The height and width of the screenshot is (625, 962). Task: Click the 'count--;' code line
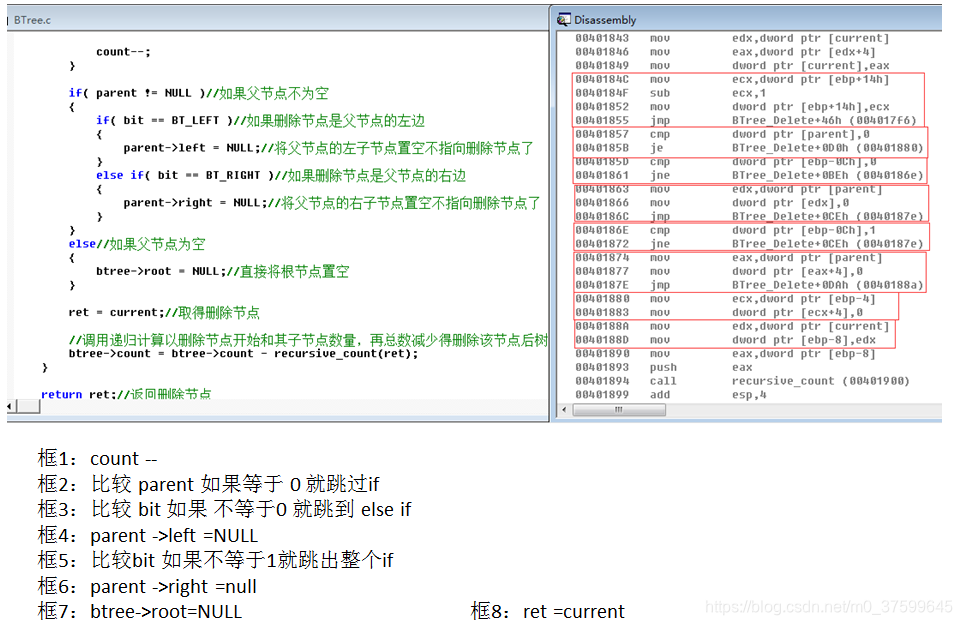click(123, 52)
